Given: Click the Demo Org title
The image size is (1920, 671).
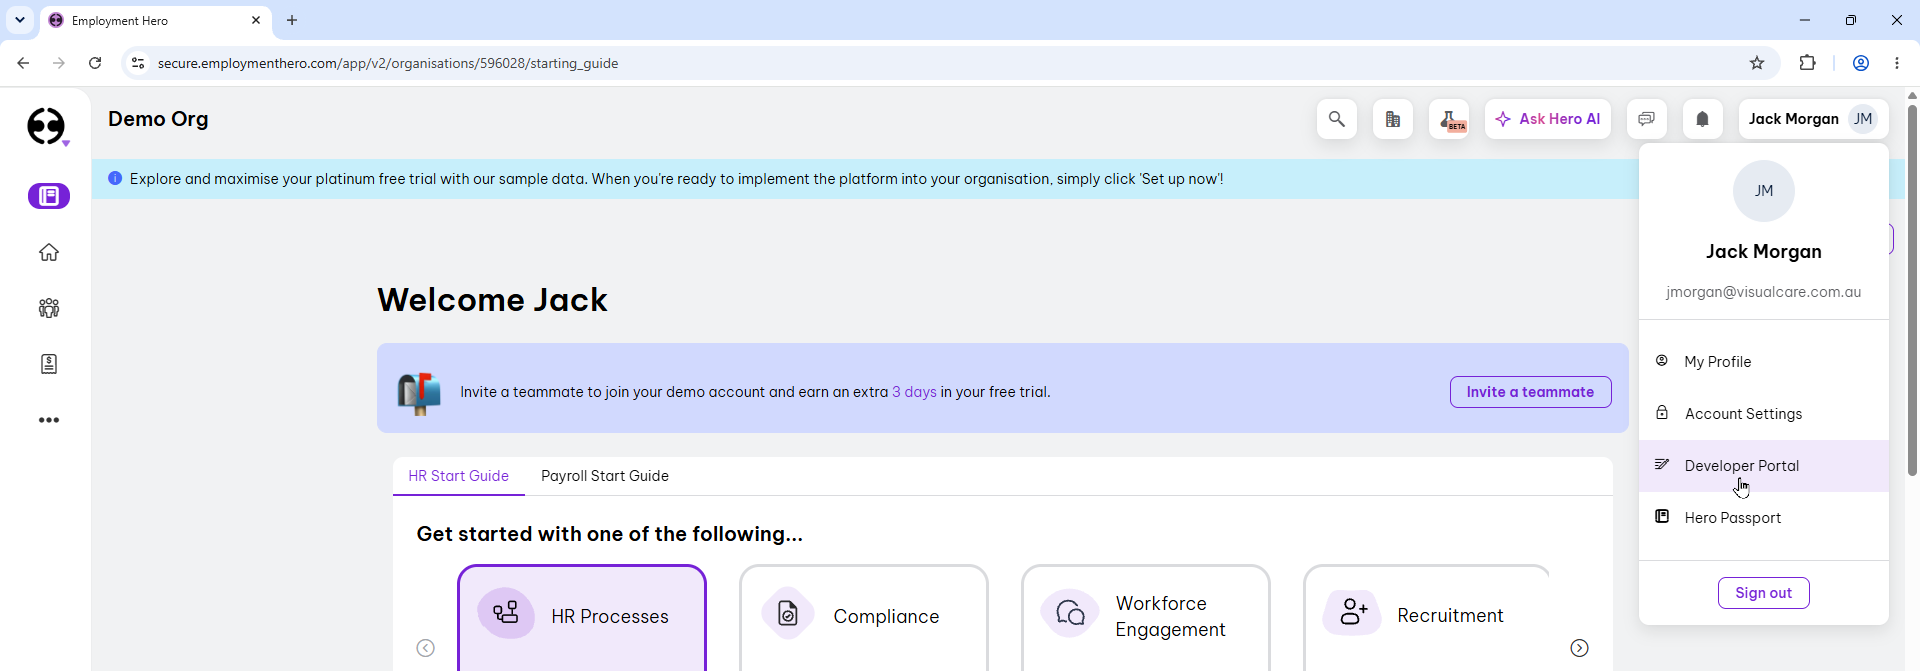Looking at the screenshot, I should click(158, 119).
